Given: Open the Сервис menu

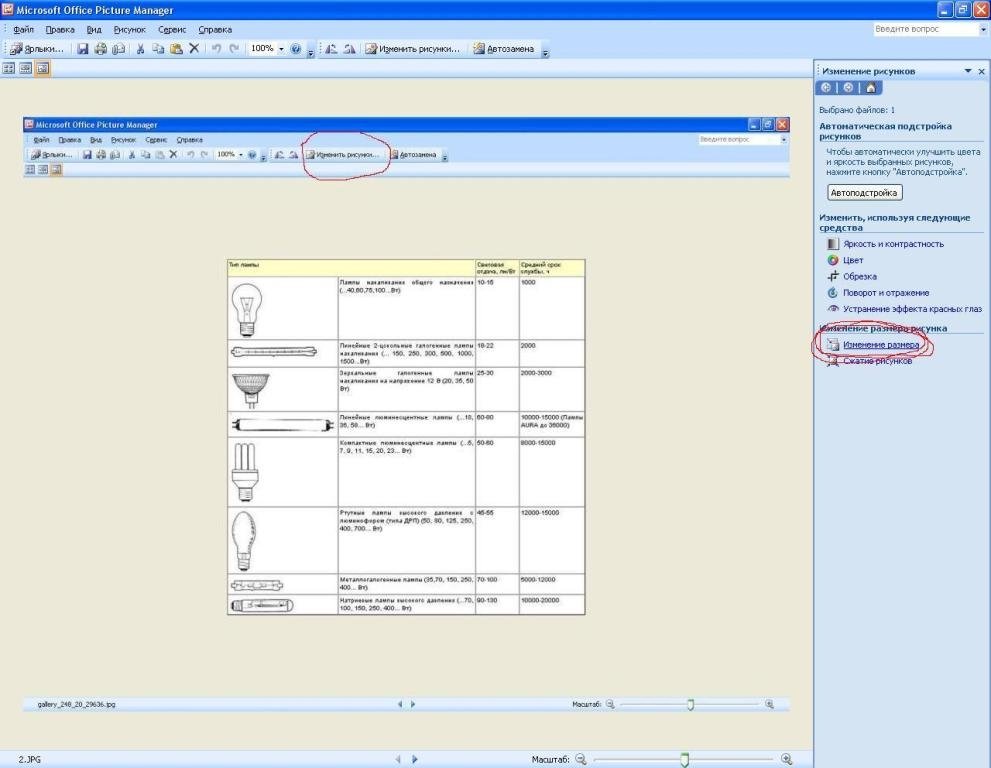Looking at the screenshot, I should (172, 30).
